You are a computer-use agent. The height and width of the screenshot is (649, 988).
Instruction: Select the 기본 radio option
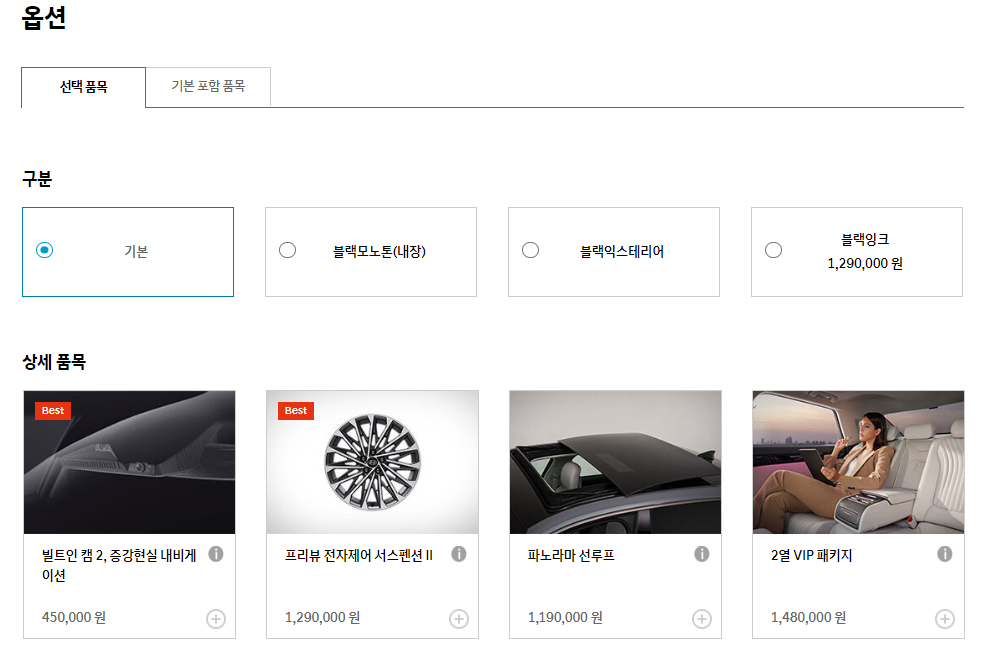point(44,250)
